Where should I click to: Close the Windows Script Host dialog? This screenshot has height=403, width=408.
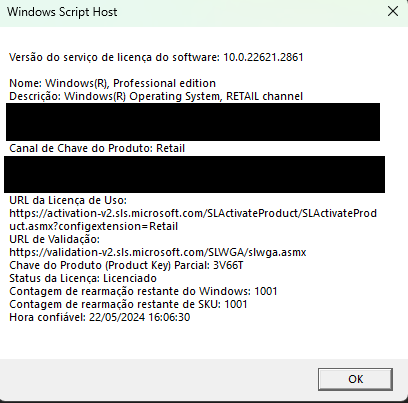coord(393,11)
